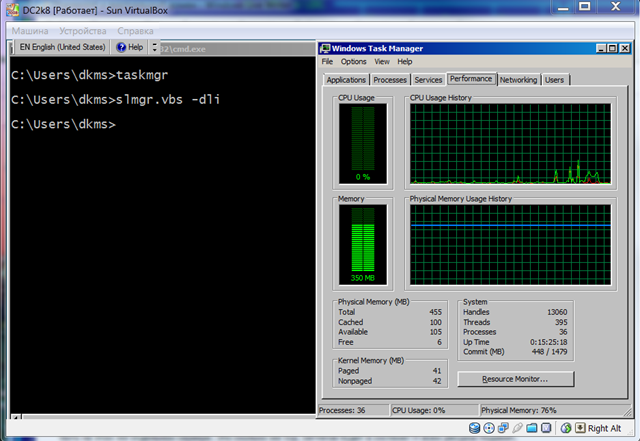Click 'Processes: 36' in the status bar
The image size is (640, 441).
(x=342, y=410)
